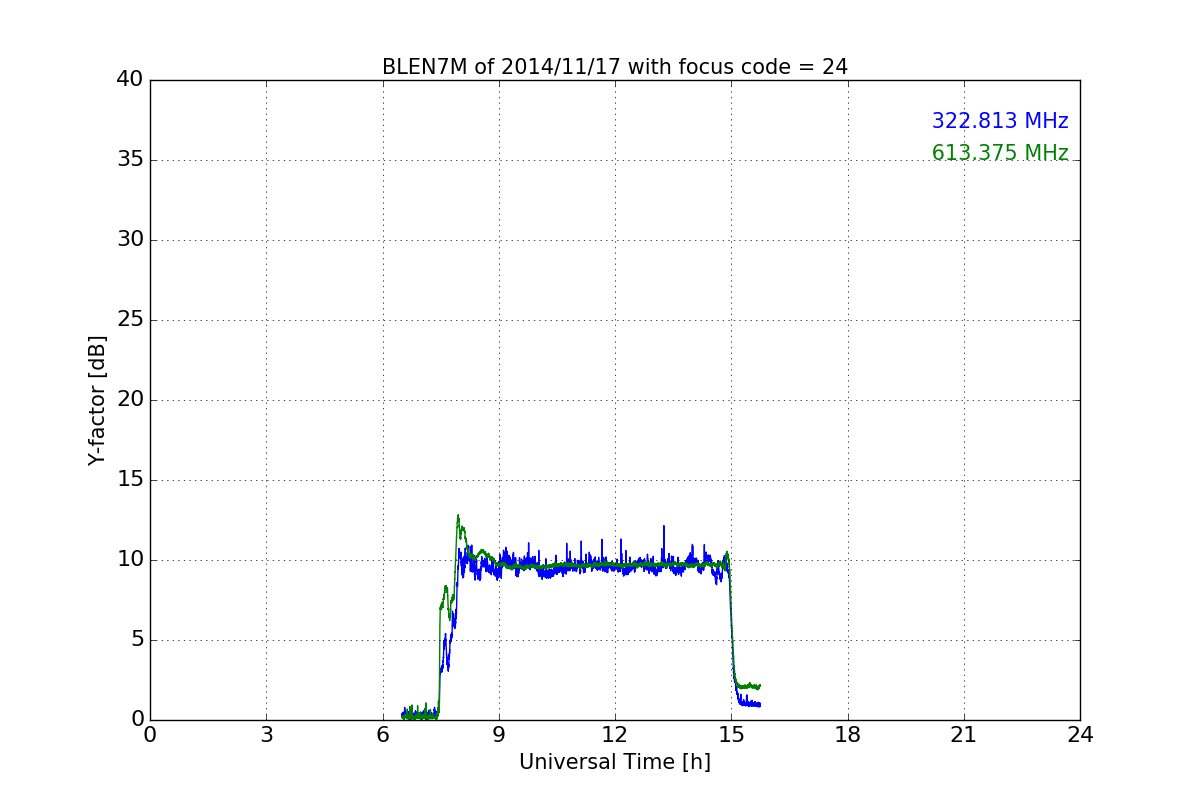Click the plot title "BLEN7M of 2014/11/17 with focus code = 24"
1200x800 pixels.
615,67
